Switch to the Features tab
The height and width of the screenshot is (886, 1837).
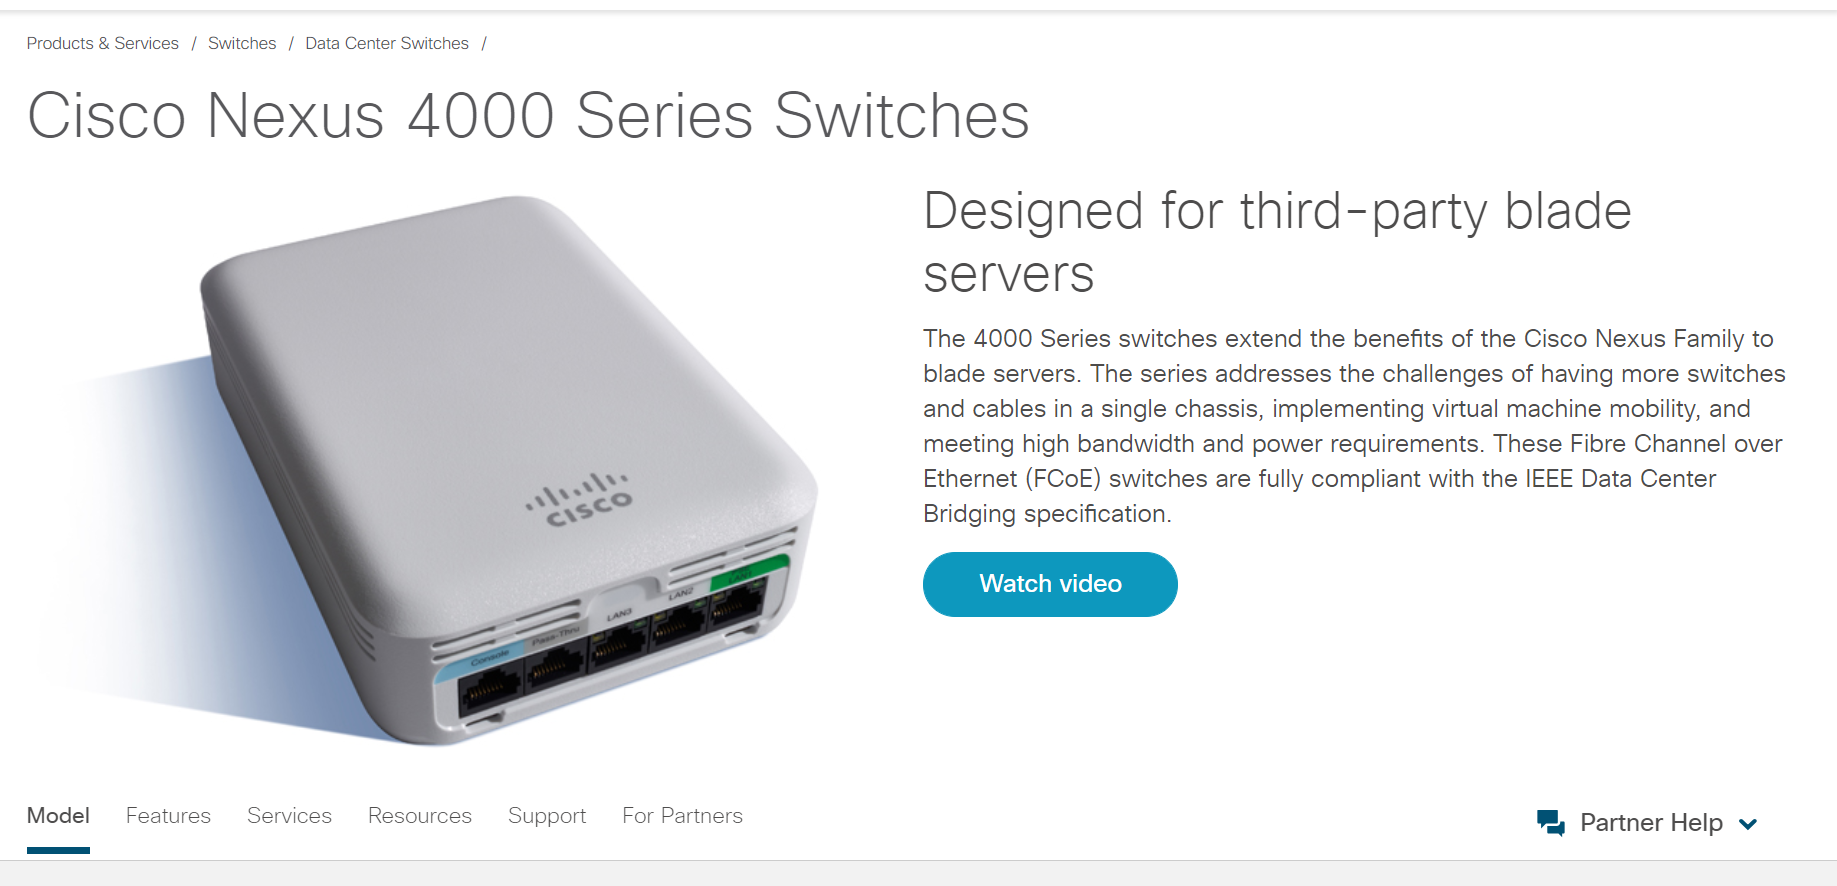coord(168,816)
